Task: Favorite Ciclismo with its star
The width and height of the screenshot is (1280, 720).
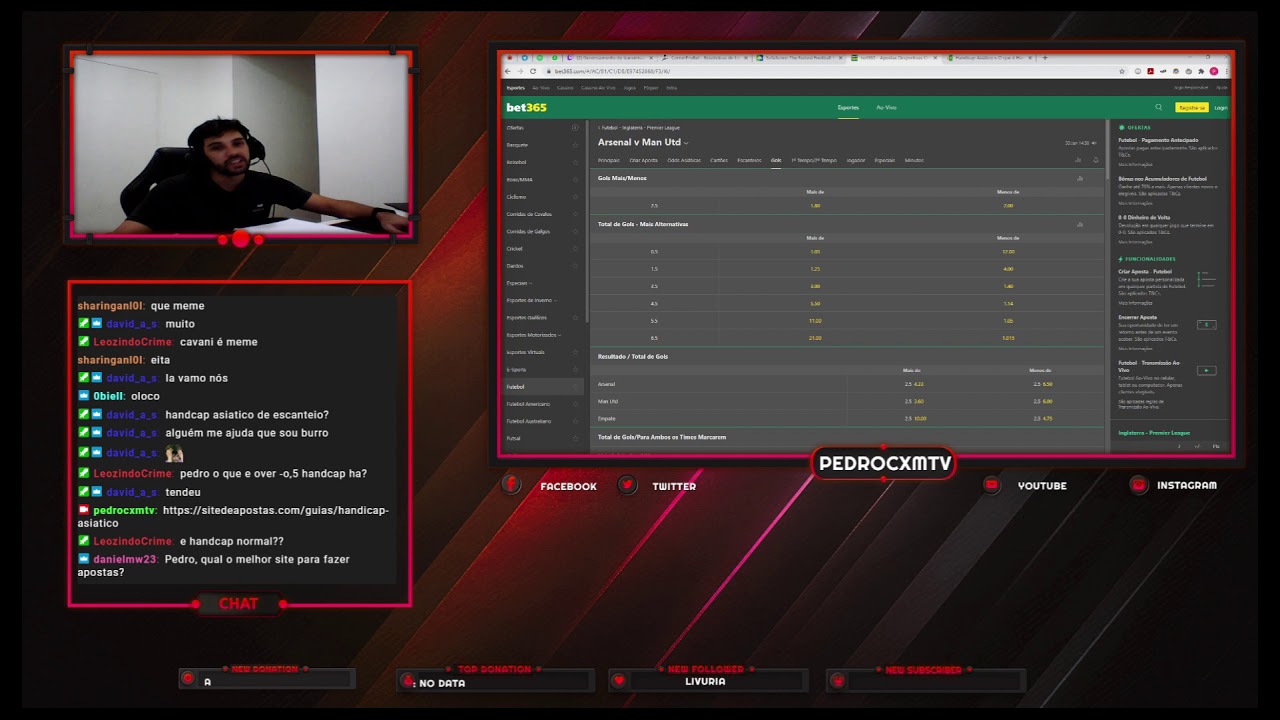Action: pyautogui.click(x=575, y=197)
